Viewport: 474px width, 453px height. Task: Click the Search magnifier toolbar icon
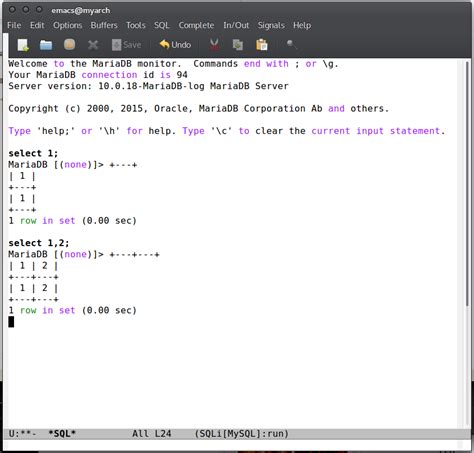tap(291, 44)
